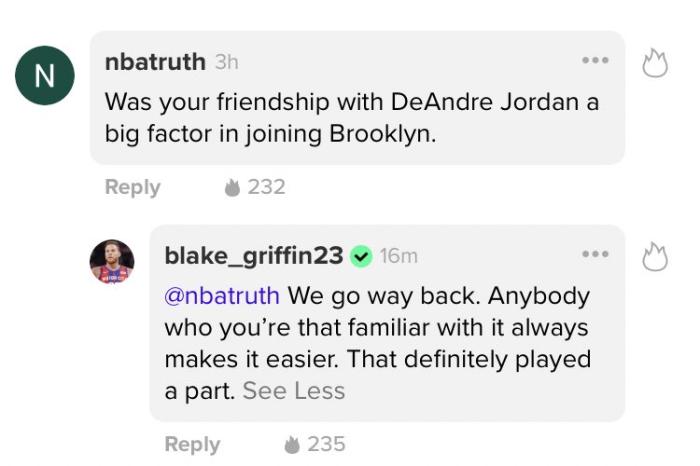Image resolution: width=700 pixels, height=466 pixels.
Task: Click the 16m timestamp on the reply
Action: [399, 256]
